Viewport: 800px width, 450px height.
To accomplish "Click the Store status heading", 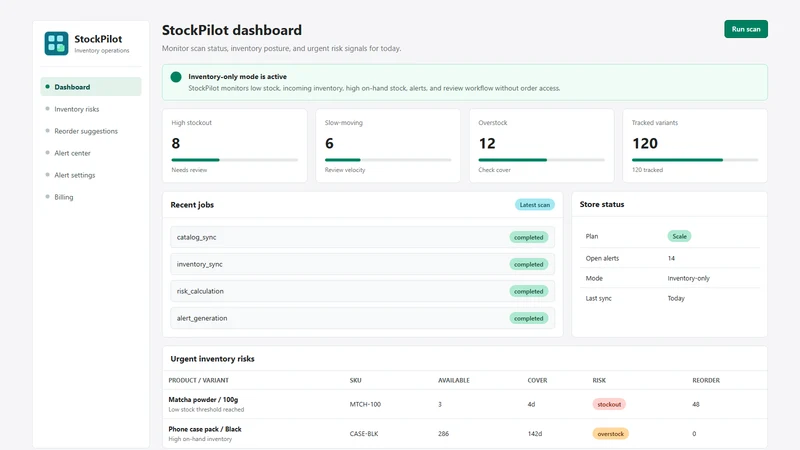I will point(602,204).
